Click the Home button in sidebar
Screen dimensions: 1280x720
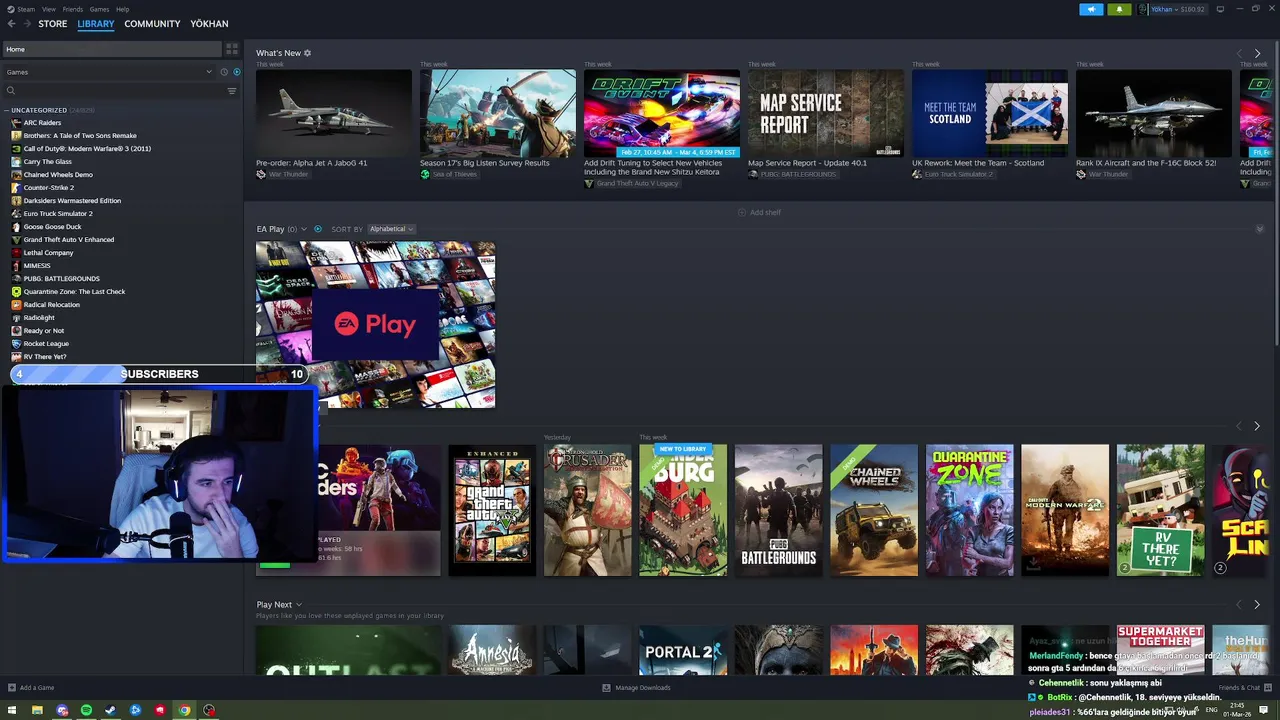click(x=111, y=49)
